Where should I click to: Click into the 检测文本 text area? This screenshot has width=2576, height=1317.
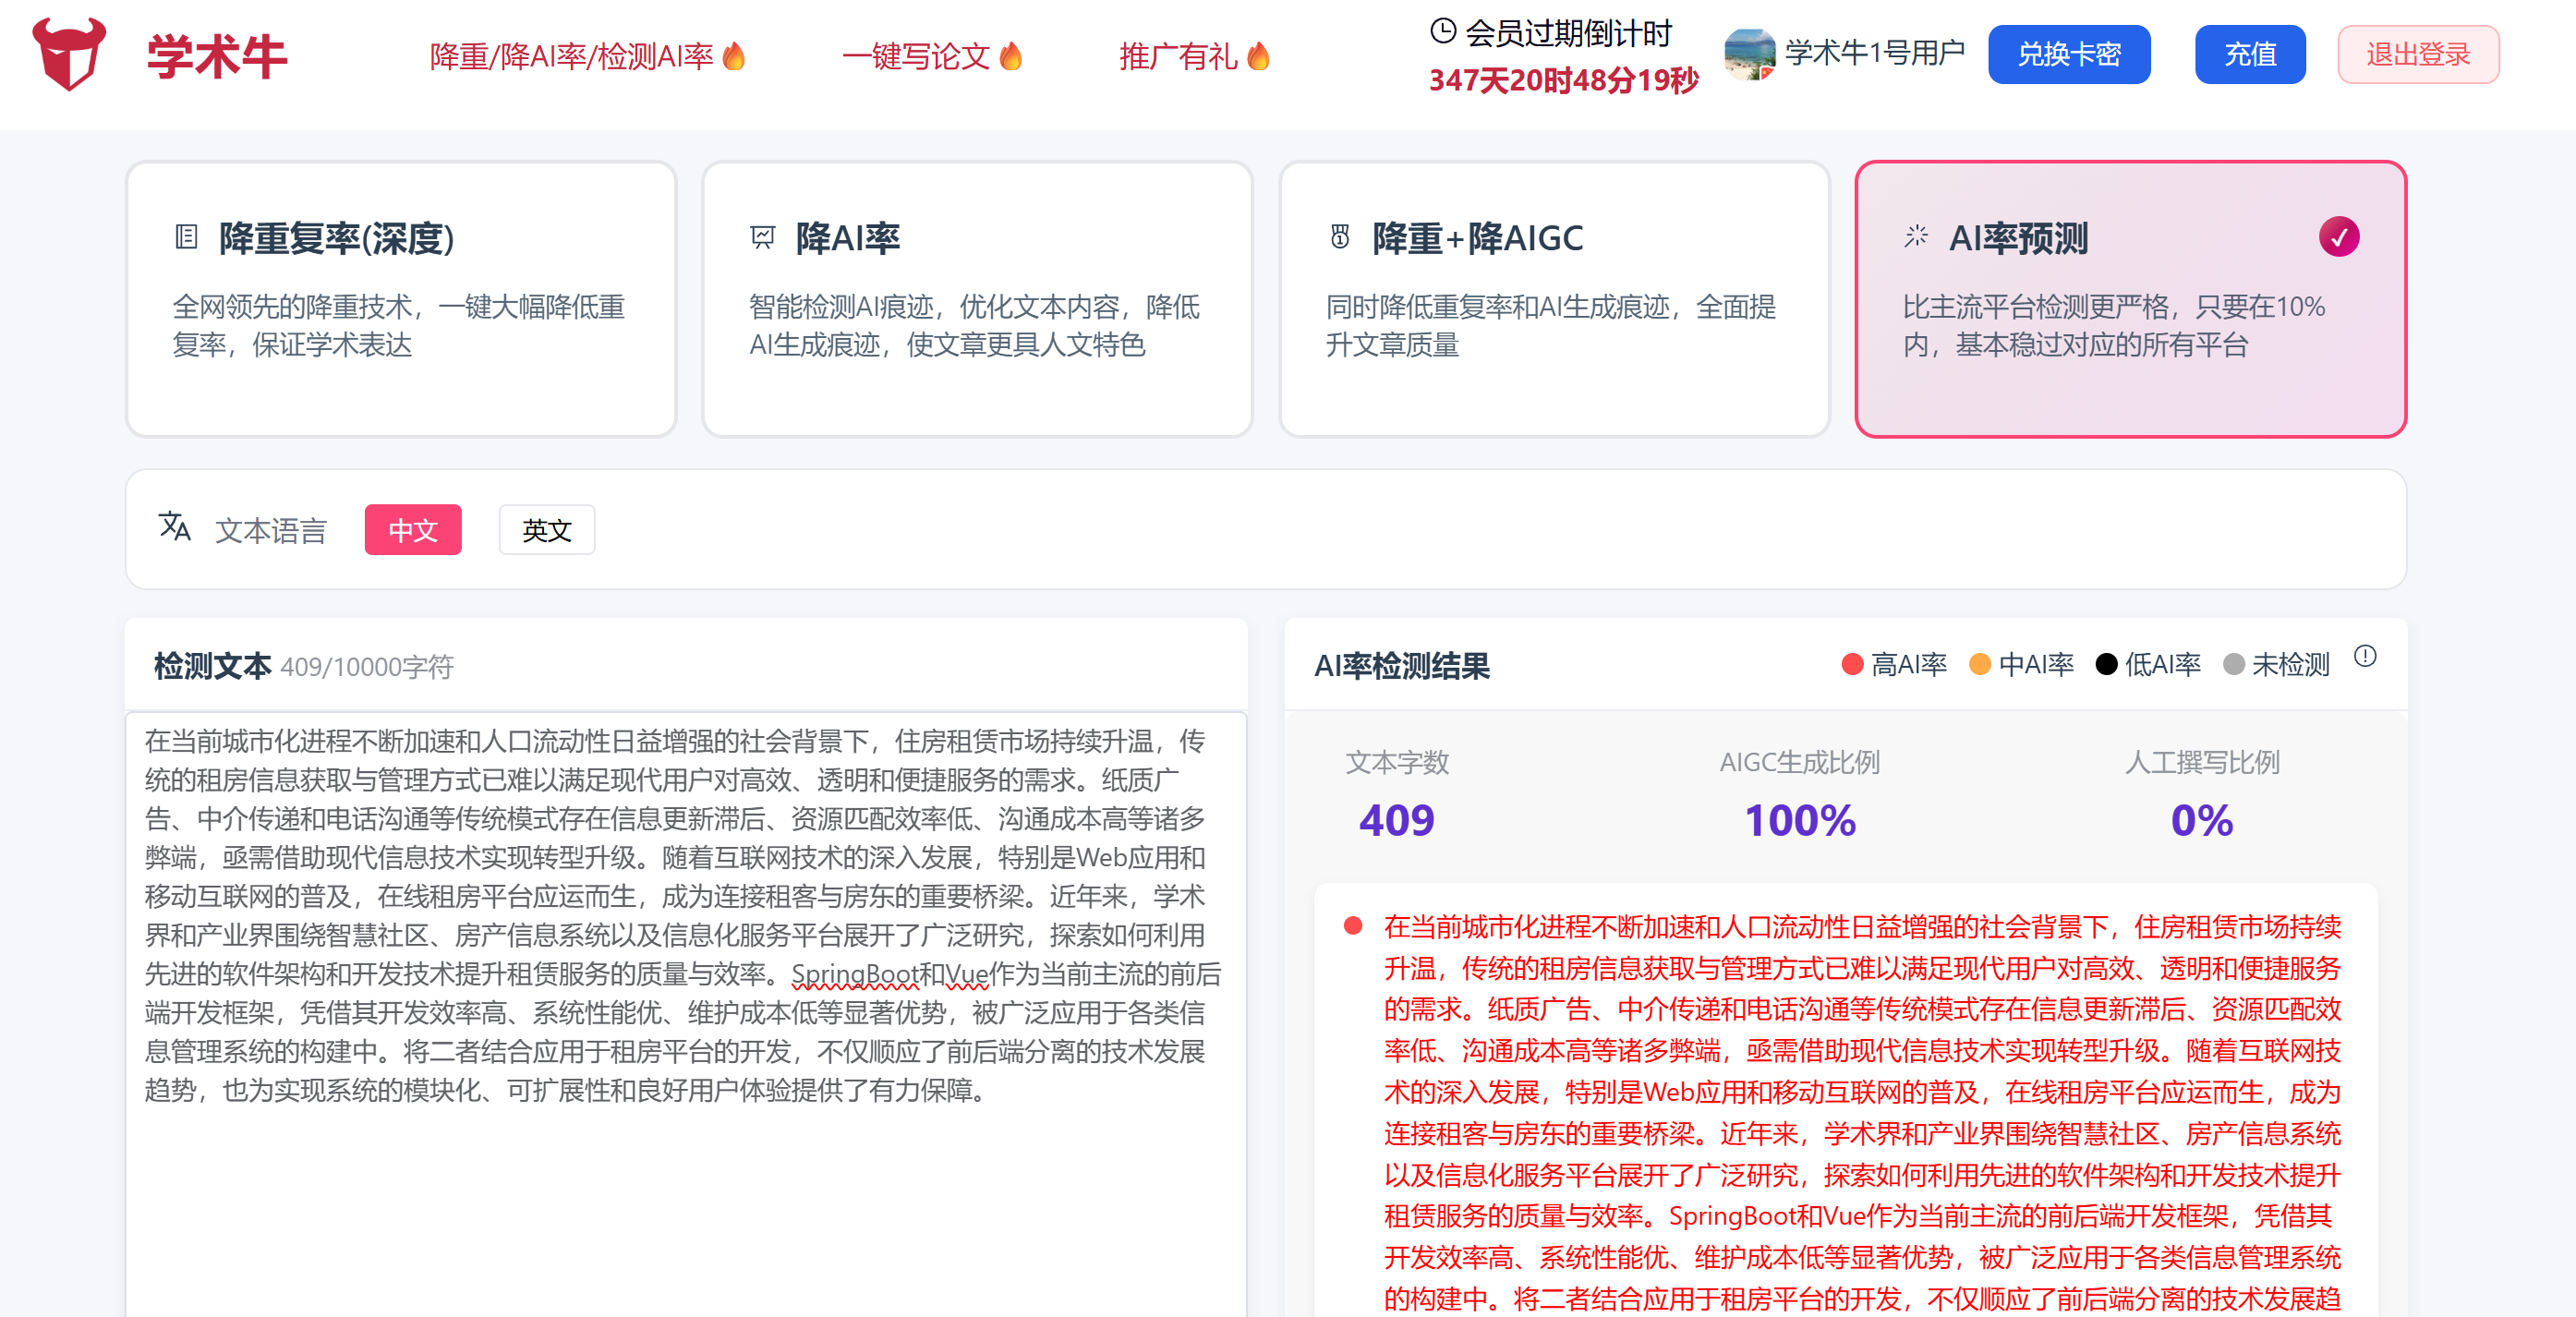click(x=686, y=1014)
